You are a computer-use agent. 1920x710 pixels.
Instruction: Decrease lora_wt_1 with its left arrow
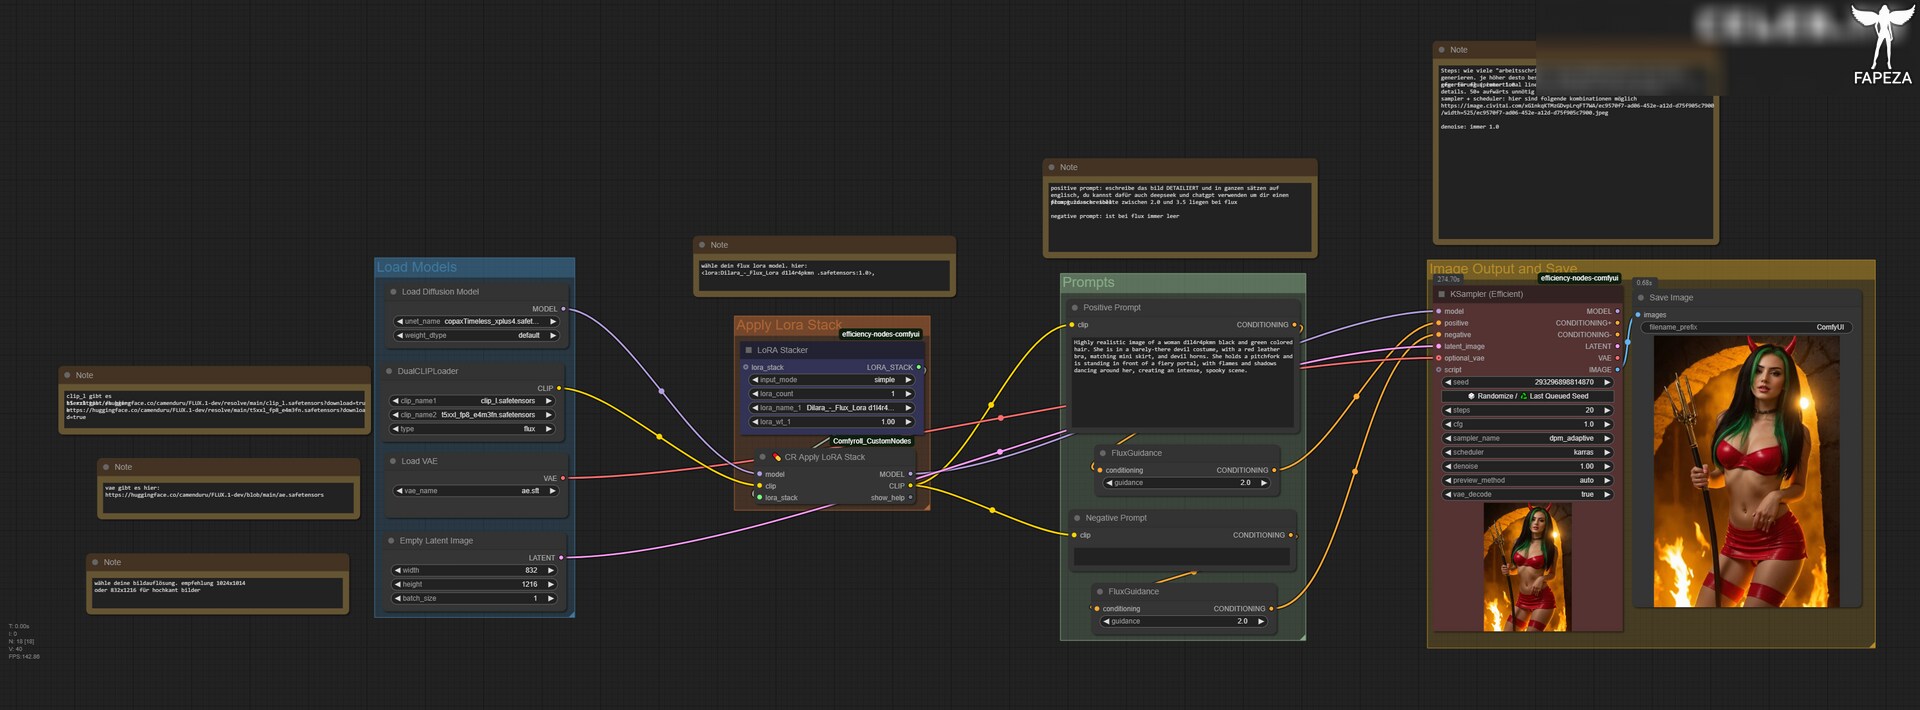pos(755,422)
